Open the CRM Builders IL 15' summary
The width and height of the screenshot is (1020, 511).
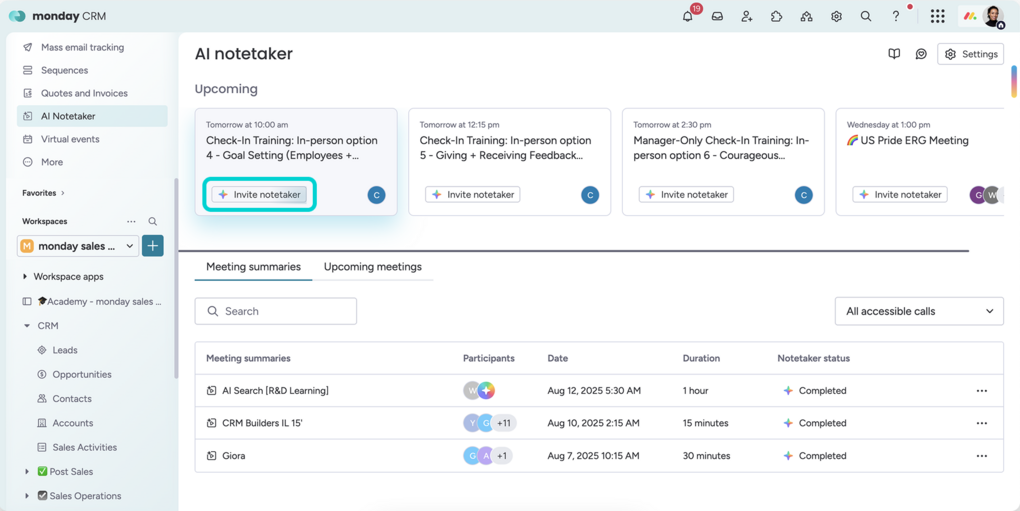click(262, 423)
